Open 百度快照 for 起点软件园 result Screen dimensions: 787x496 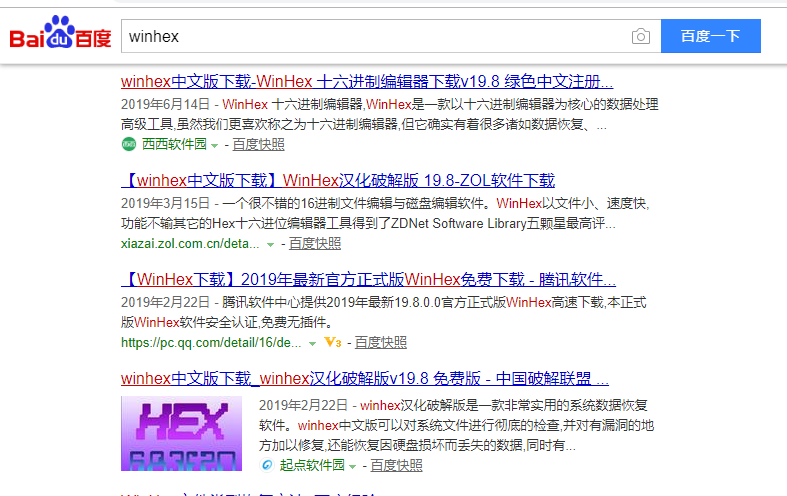[x=397, y=465]
